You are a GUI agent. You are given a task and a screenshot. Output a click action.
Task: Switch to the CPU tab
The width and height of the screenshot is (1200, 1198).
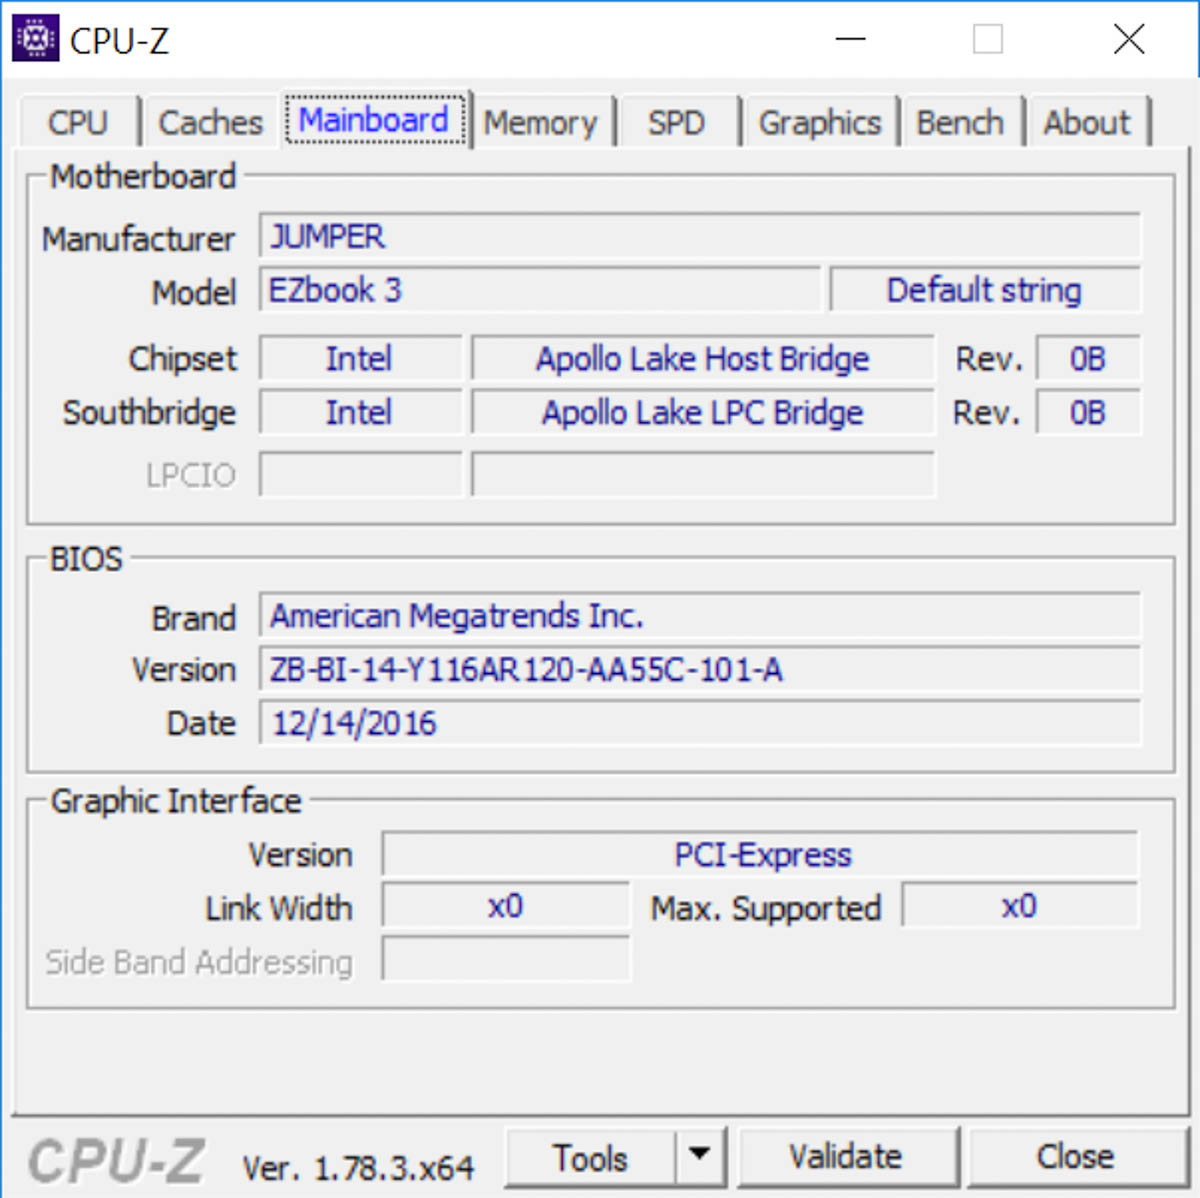point(78,123)
